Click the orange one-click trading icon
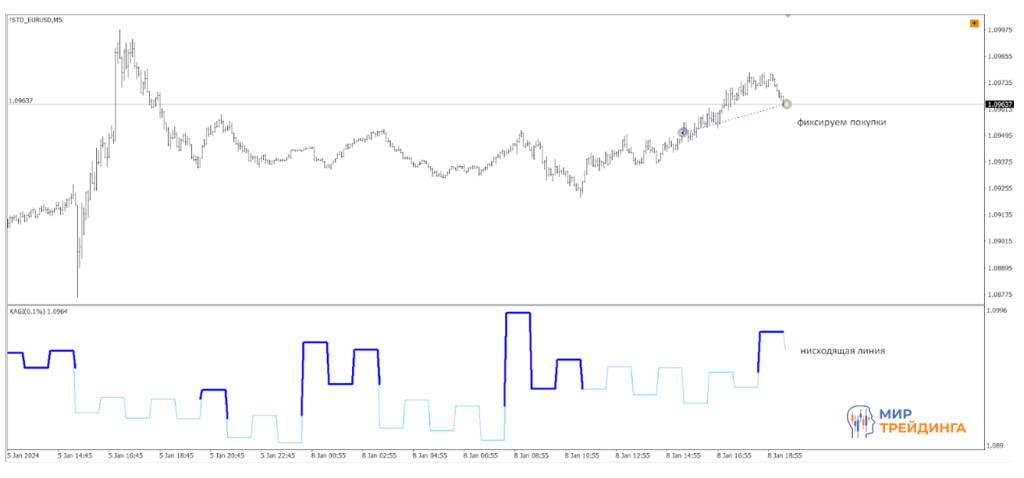The image size is (1024, 478). click(x=974, y=23)
